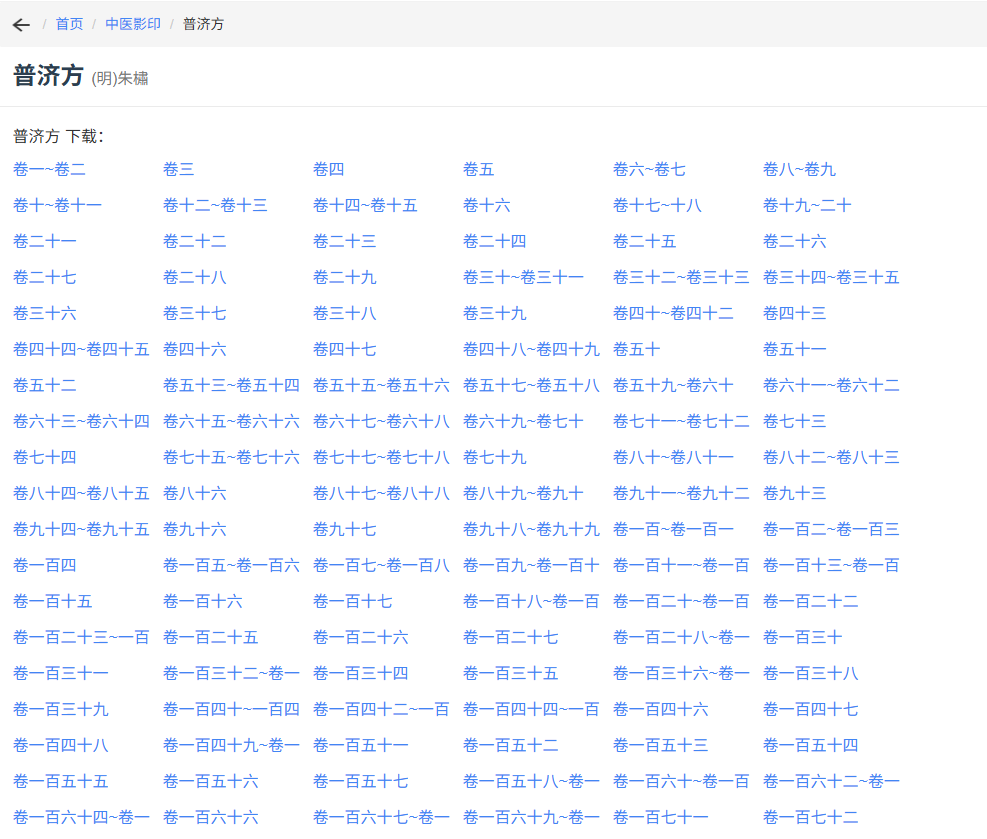
Task: Open 卷一百四 download link
Action: click(x=44, y=566)
